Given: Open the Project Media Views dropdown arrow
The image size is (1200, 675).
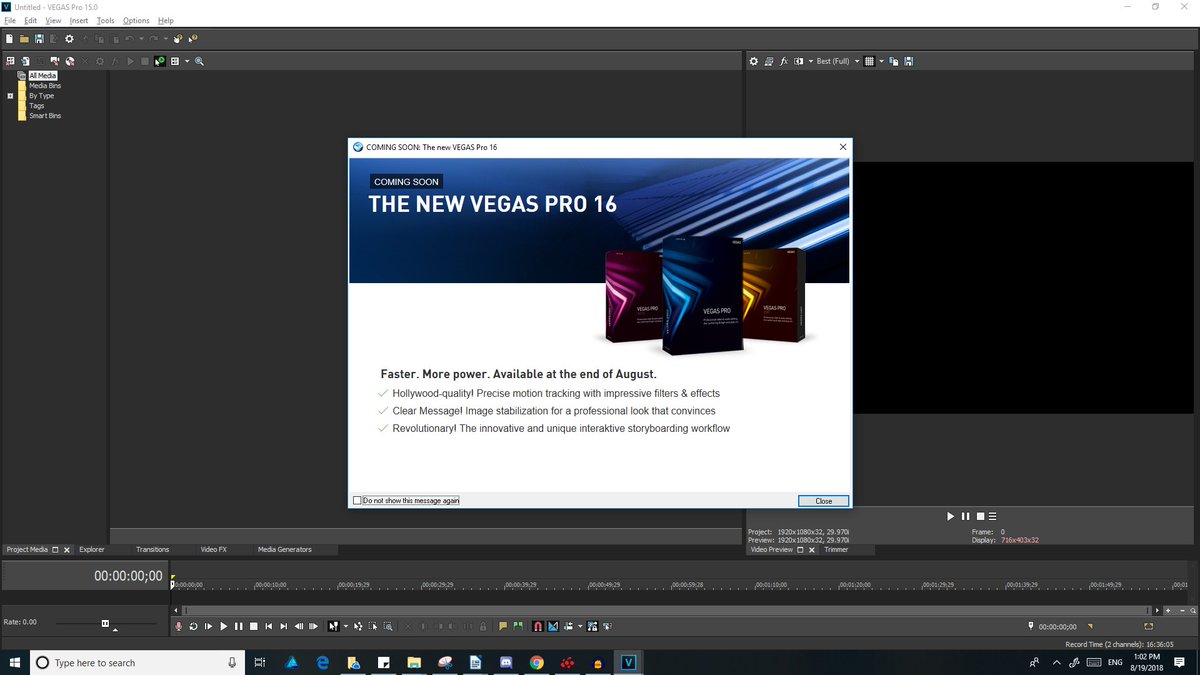Looking at the screenshot, I should [187, 61].
